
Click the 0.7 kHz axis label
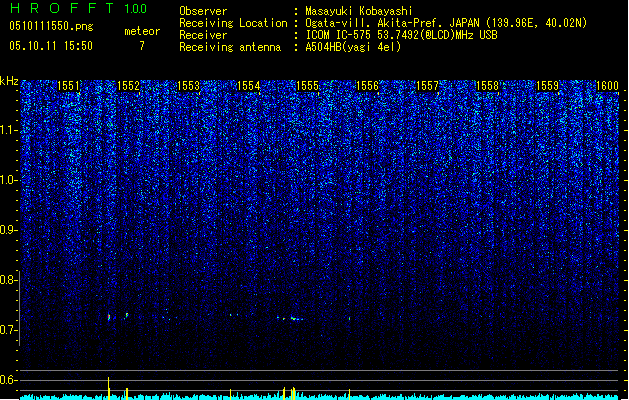(x=8, y=330)
